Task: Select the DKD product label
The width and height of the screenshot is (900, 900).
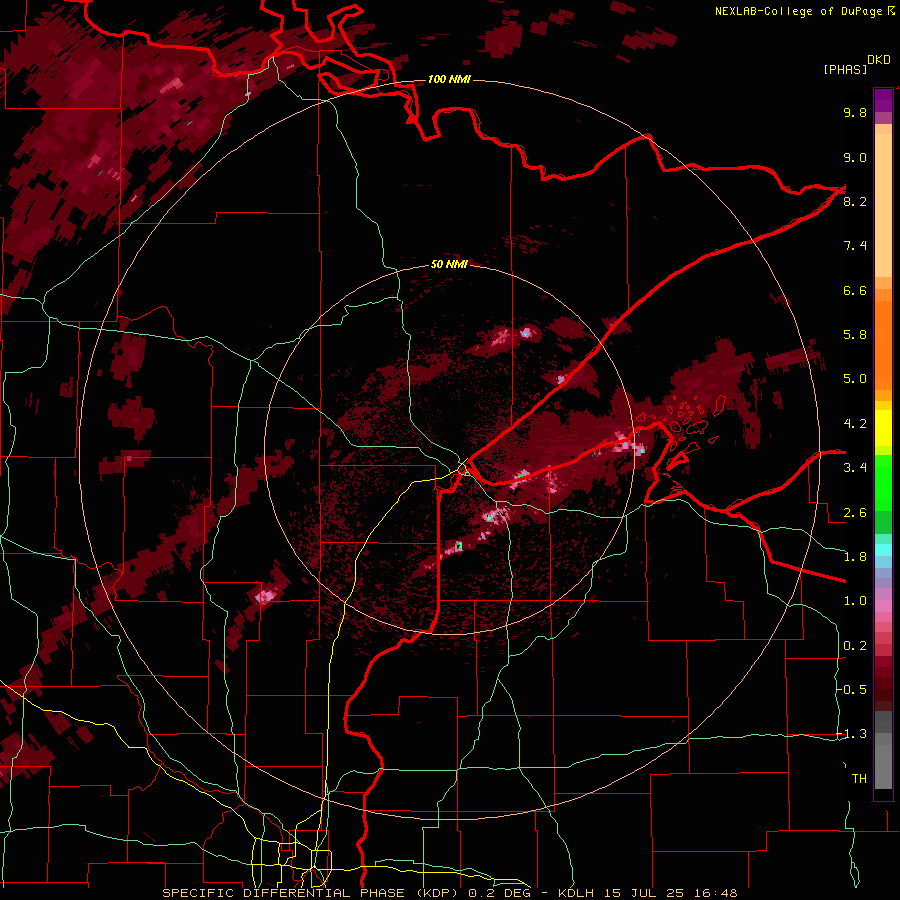Action: pyautogui.click(x=879, y=60)
